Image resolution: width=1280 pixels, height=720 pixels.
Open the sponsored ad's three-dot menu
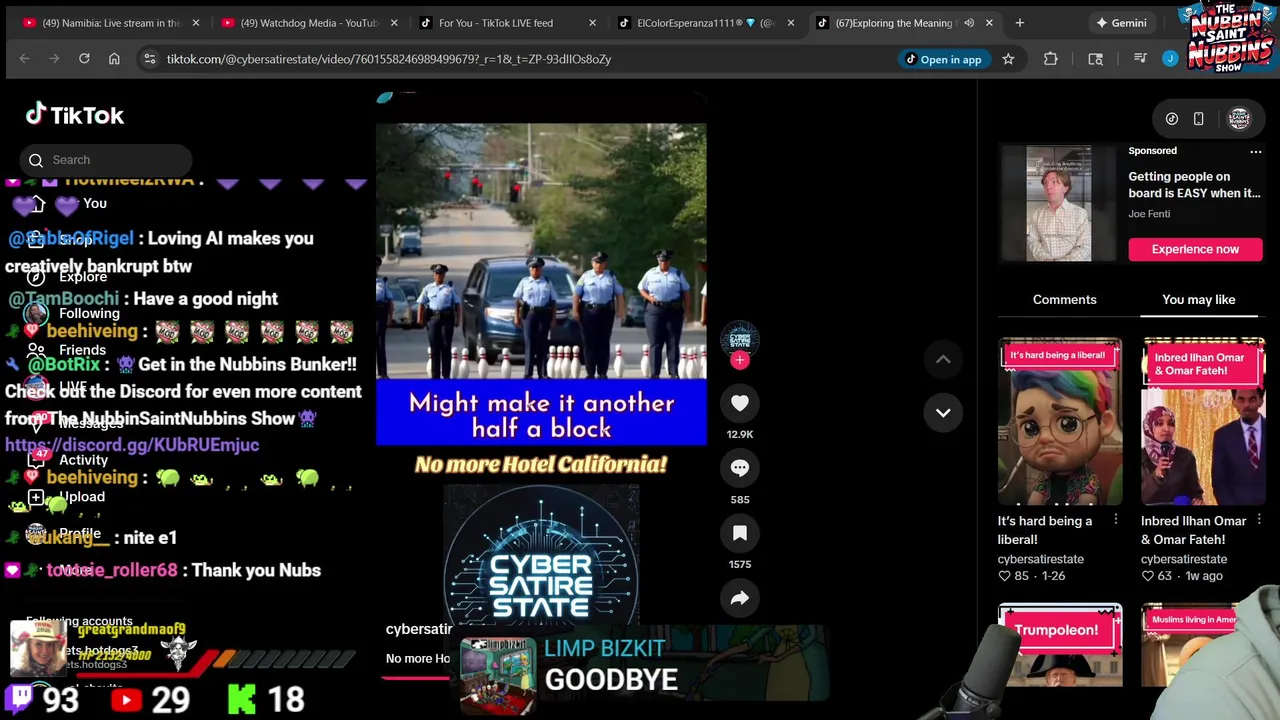click(1256, 152)
